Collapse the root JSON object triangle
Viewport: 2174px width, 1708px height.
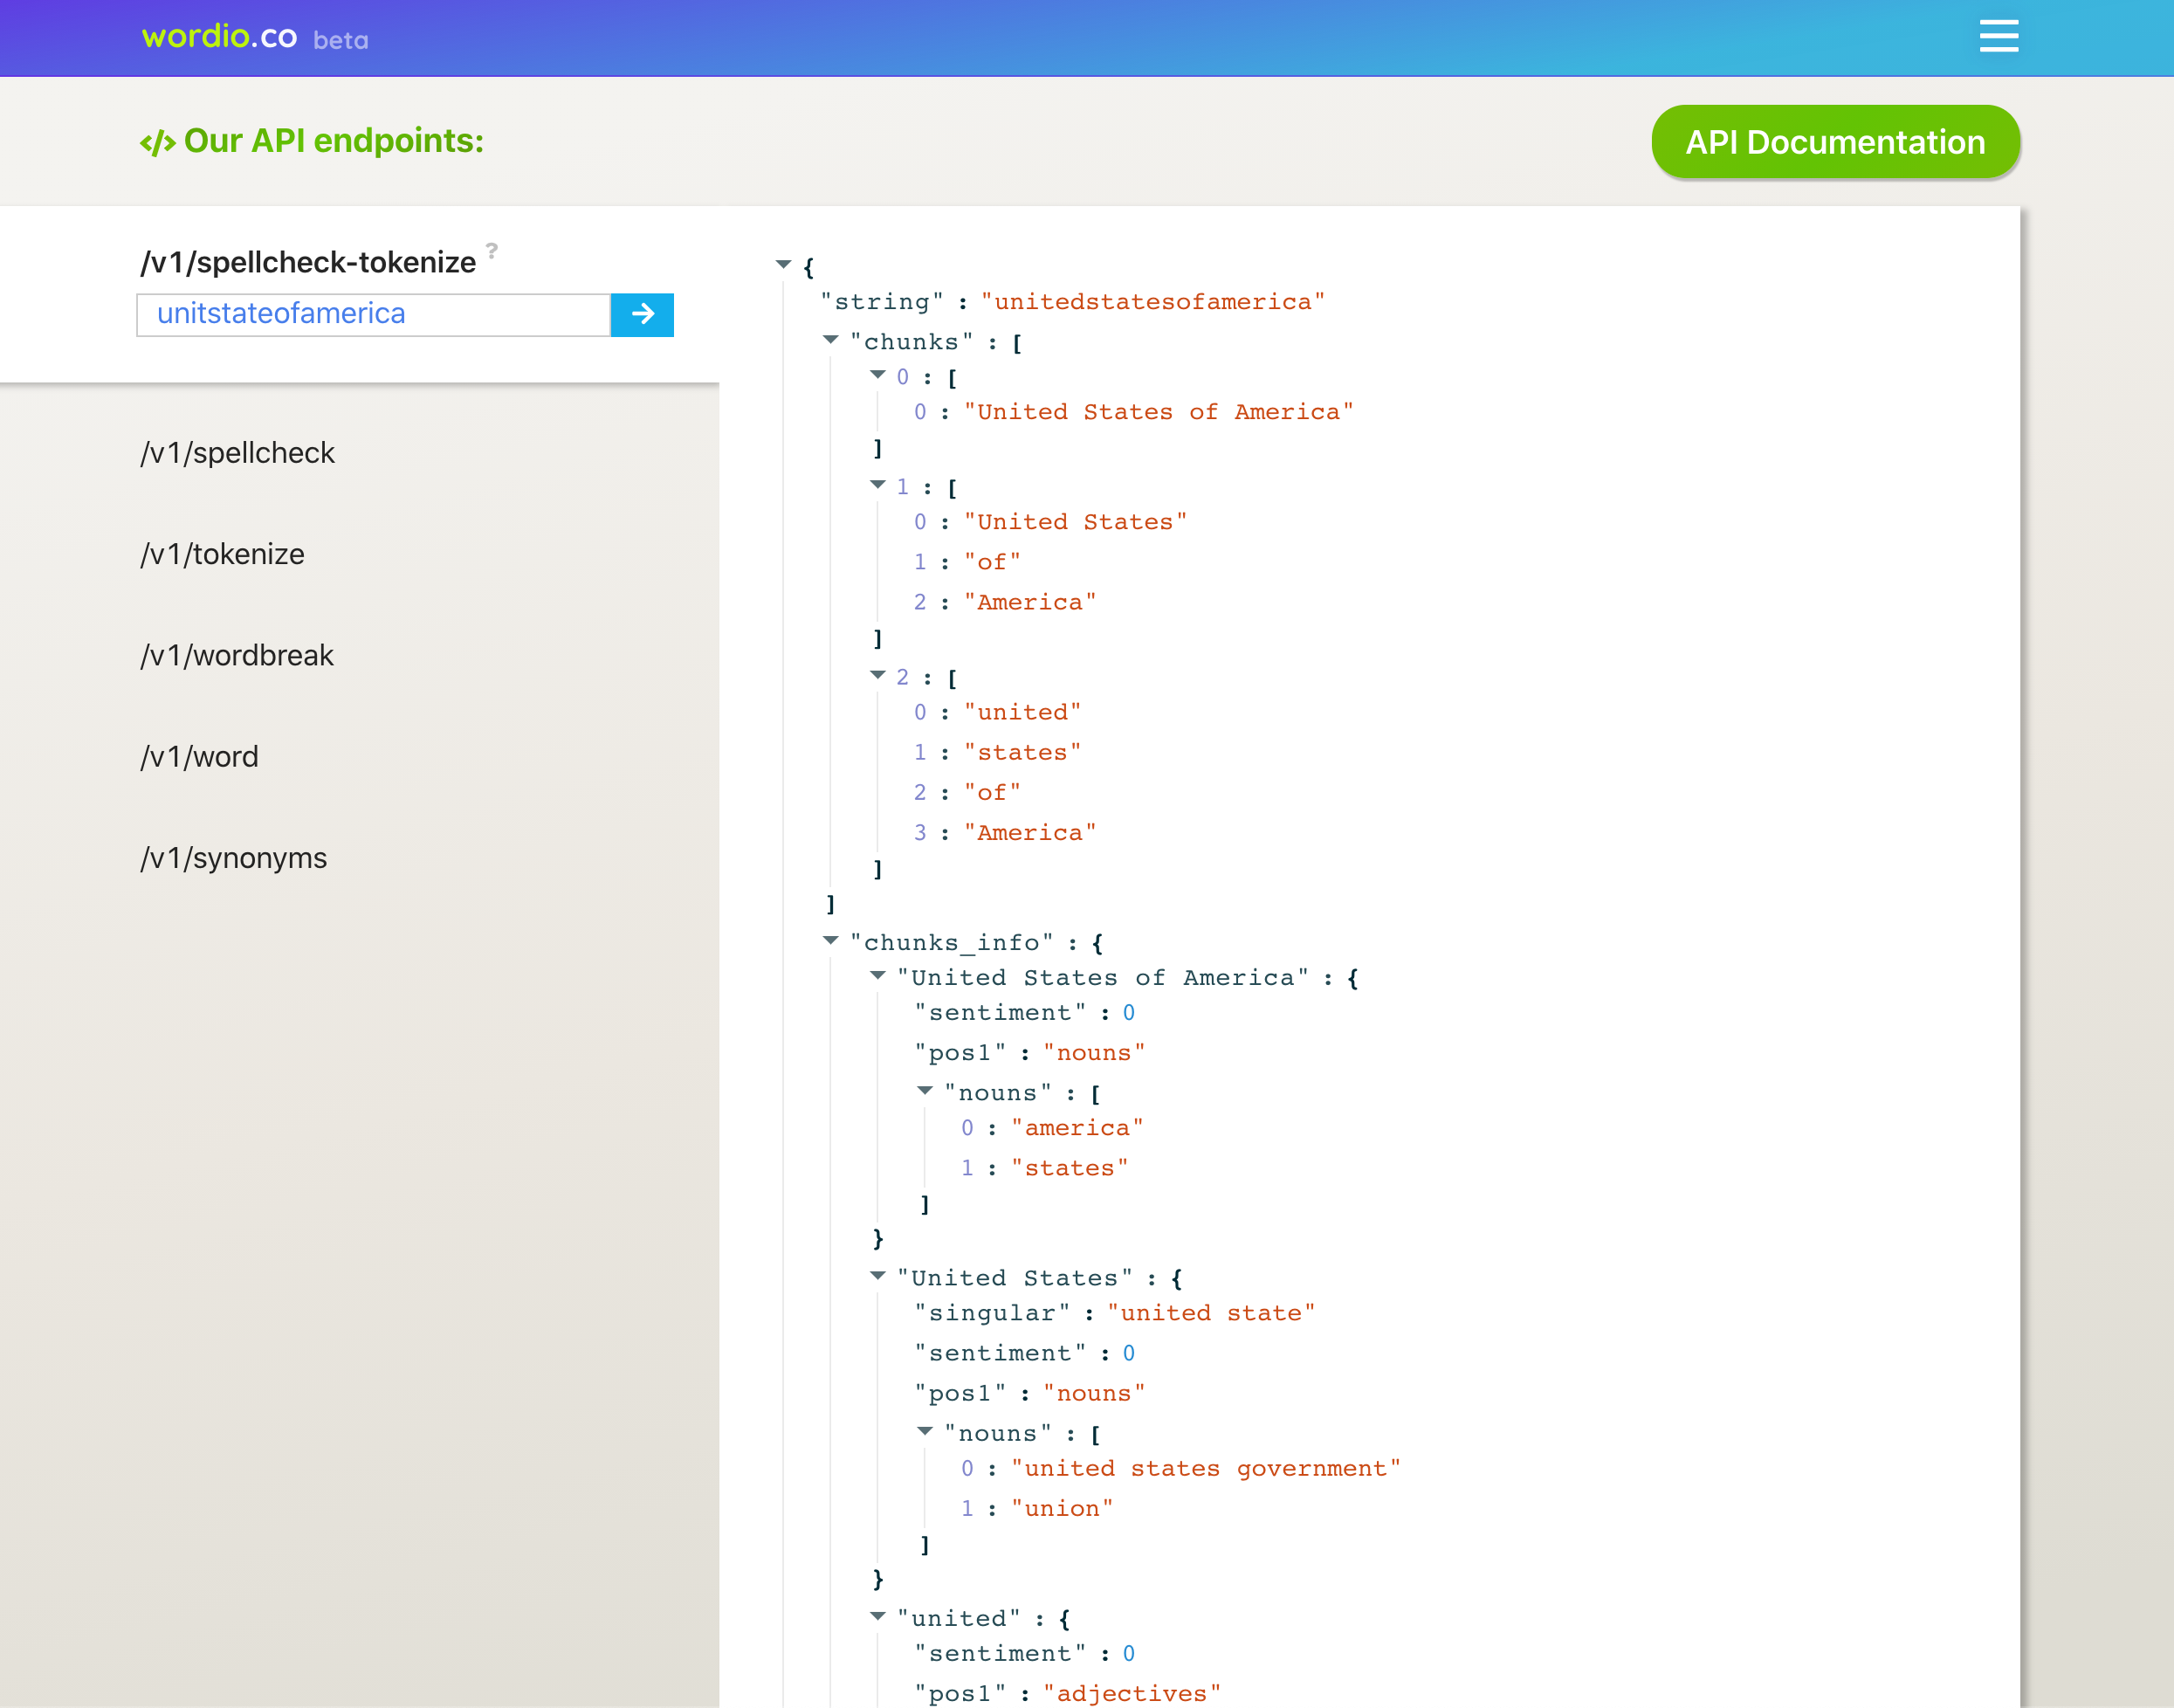pyautogui.click(x=783, y=265)
